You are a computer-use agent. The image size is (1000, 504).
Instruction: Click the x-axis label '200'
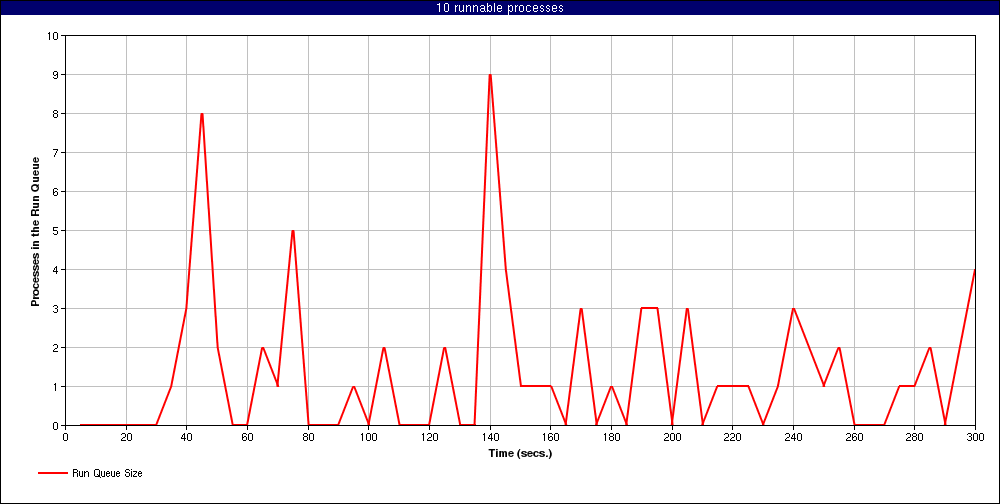click(x=672, y=436)
